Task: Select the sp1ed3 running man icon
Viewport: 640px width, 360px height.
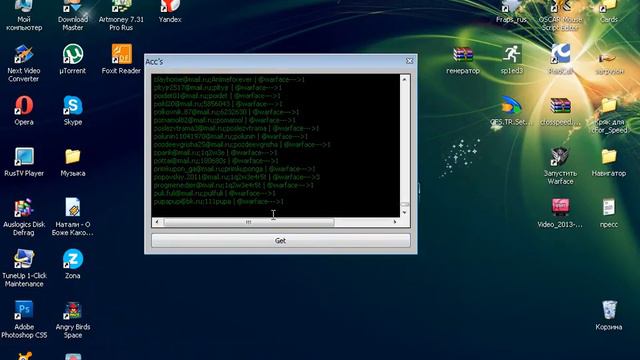Action: click(x=511, y=60)
